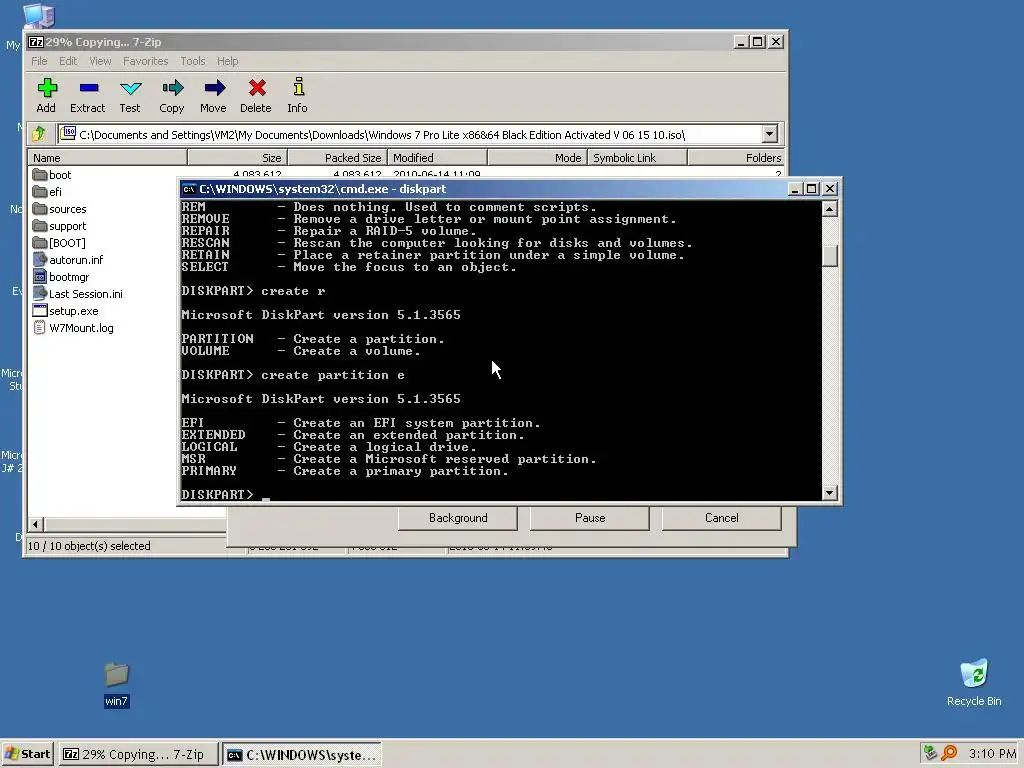Click the taskbar clock showing 3:10 PM

[x=992, y=754]
